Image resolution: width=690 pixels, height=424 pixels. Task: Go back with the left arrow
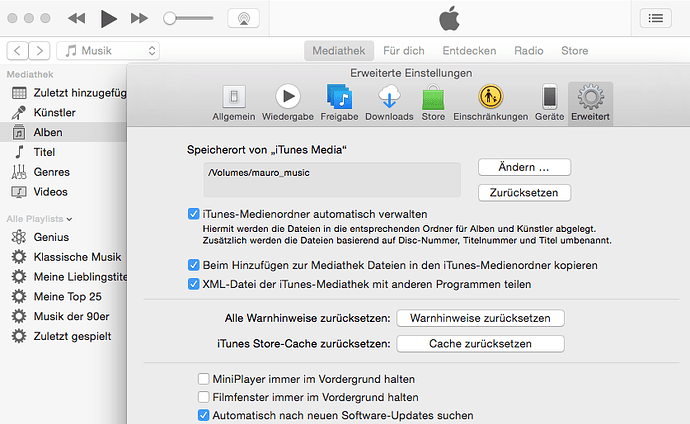coord(18,51)
